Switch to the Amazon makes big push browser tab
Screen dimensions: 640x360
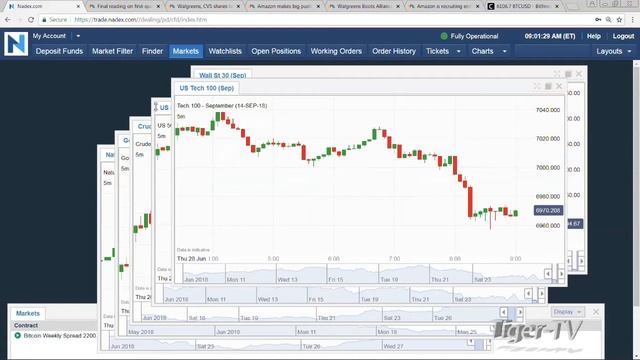point(285,6)
